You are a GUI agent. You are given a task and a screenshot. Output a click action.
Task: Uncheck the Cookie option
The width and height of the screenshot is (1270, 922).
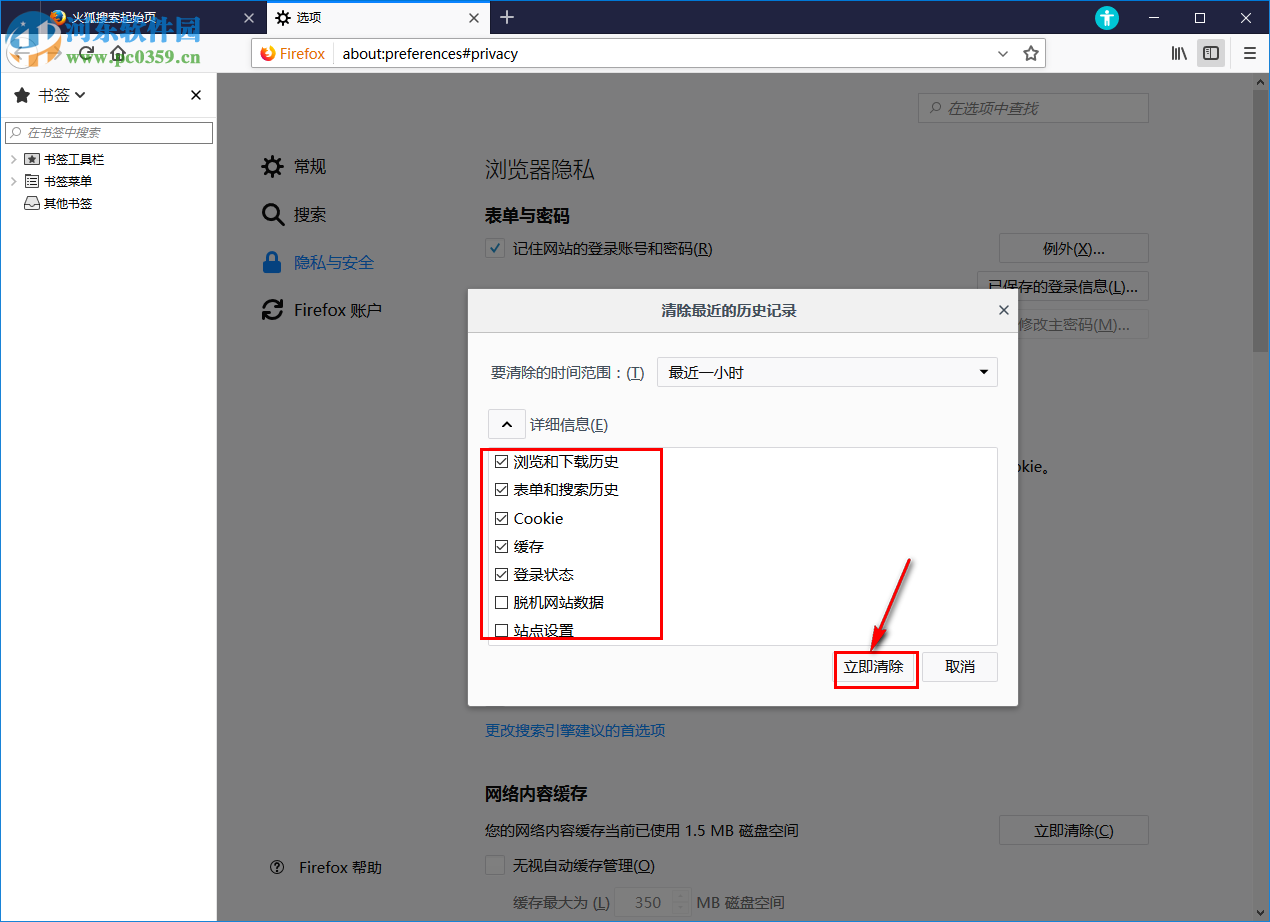tap(501, 518)
